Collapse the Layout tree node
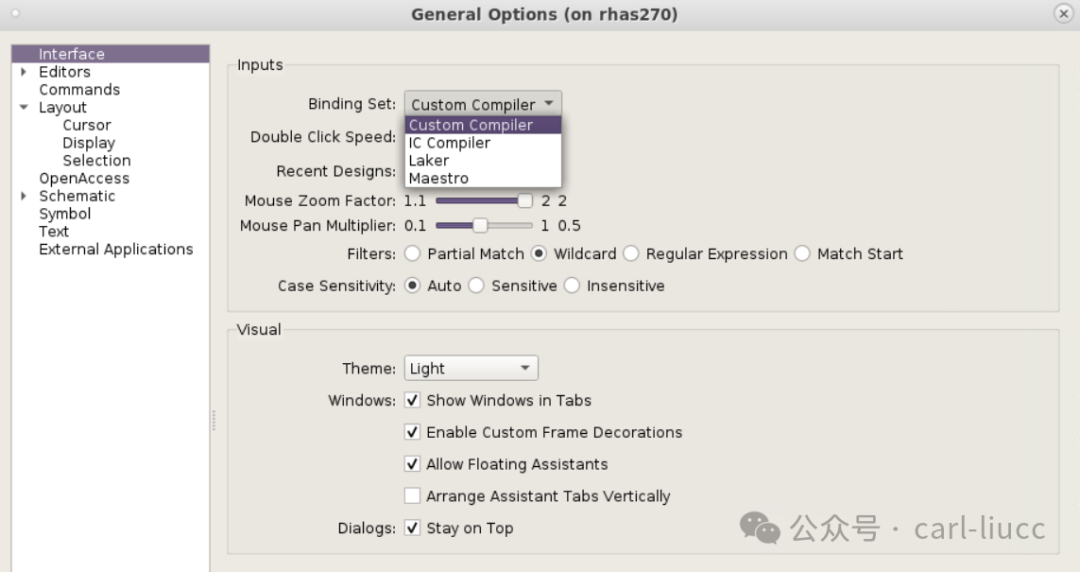 click(x=24, y=107)
